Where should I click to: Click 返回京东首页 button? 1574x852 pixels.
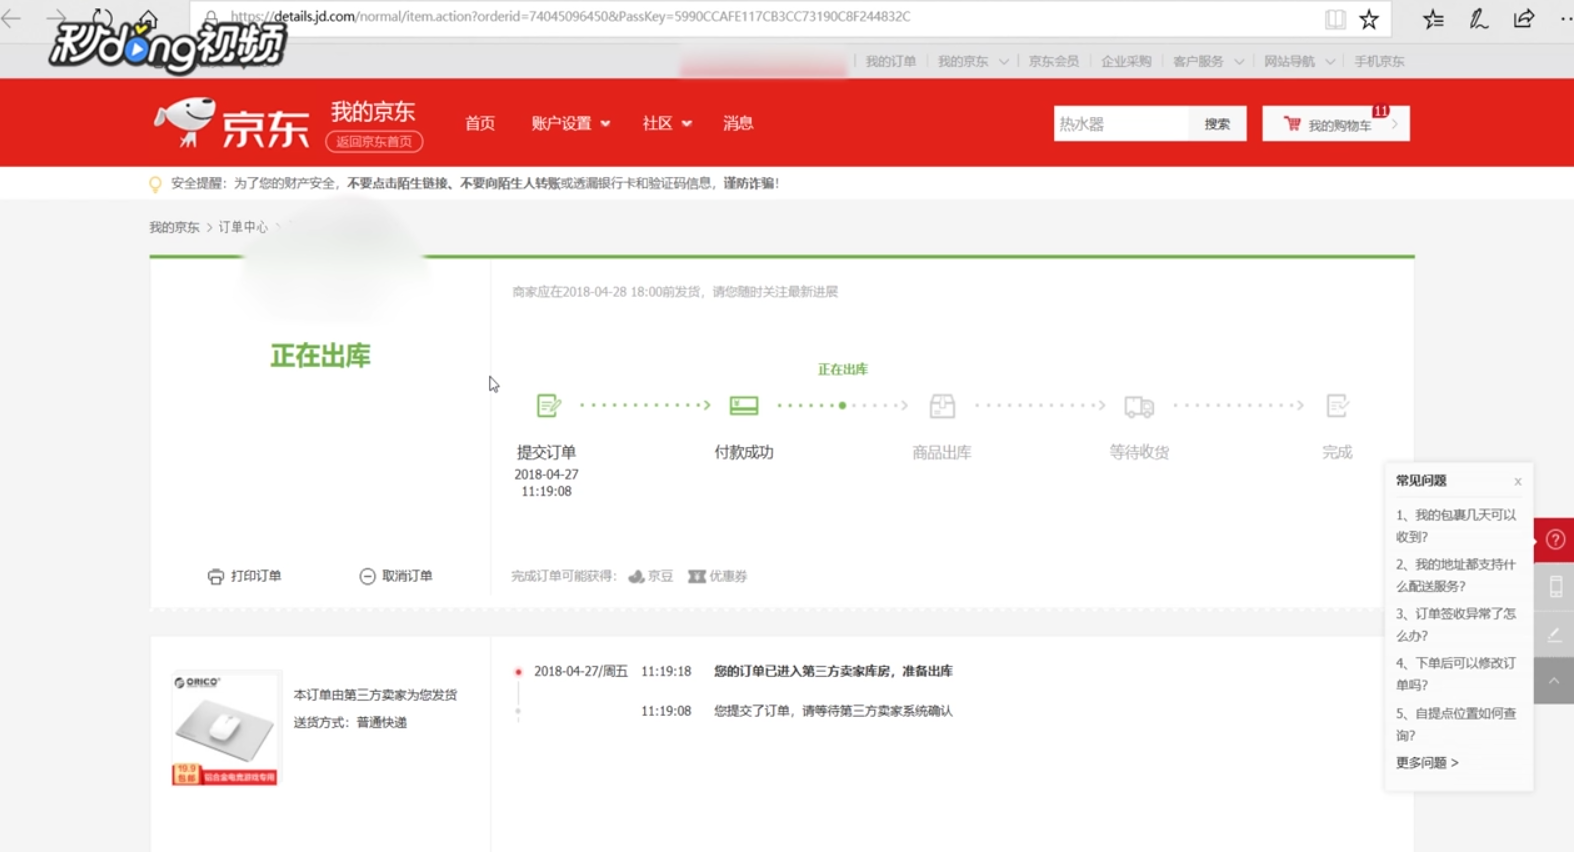click(374, 141)
